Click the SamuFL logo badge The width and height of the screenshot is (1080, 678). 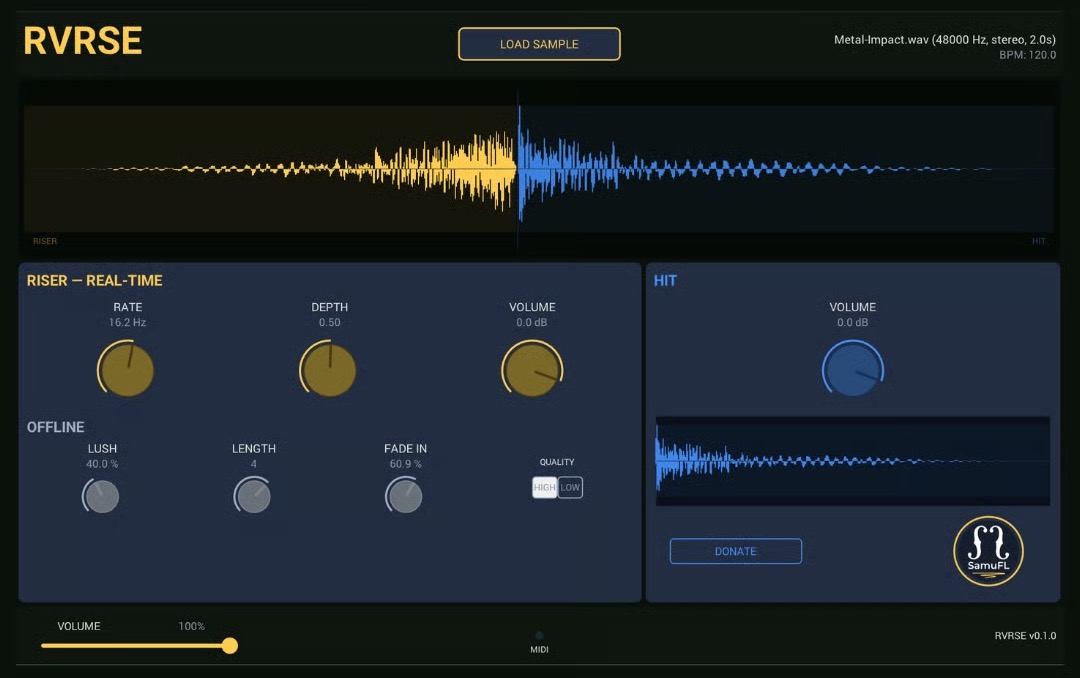click(988, 551)
